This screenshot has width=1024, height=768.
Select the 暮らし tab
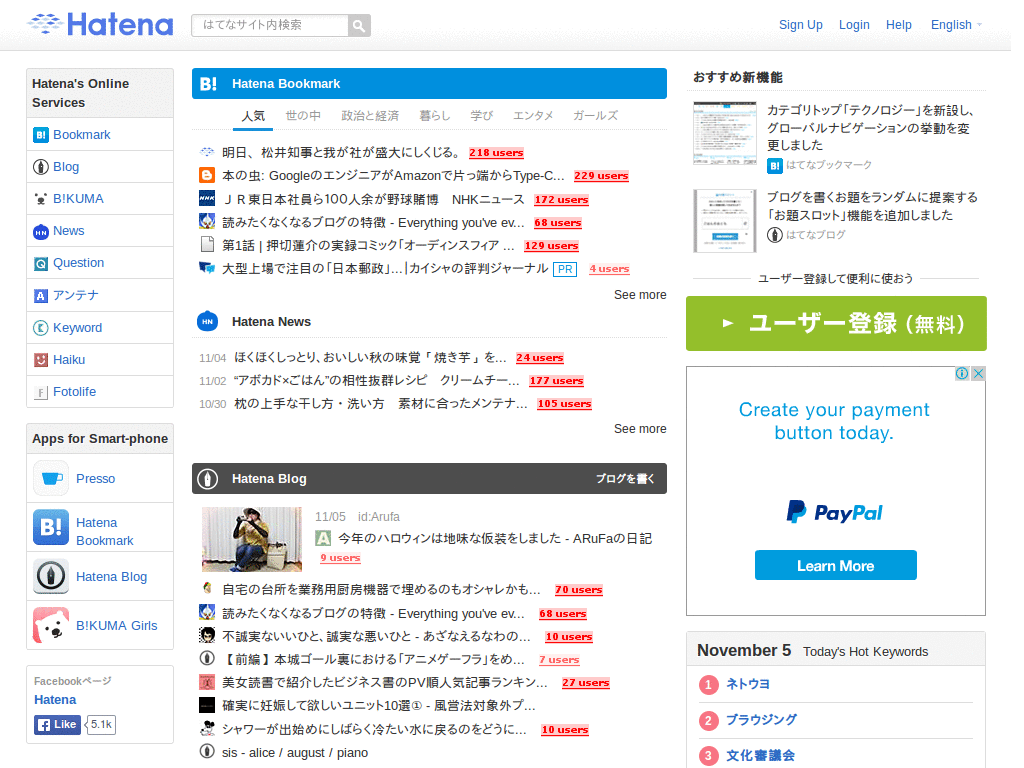[x=435, y=116]
